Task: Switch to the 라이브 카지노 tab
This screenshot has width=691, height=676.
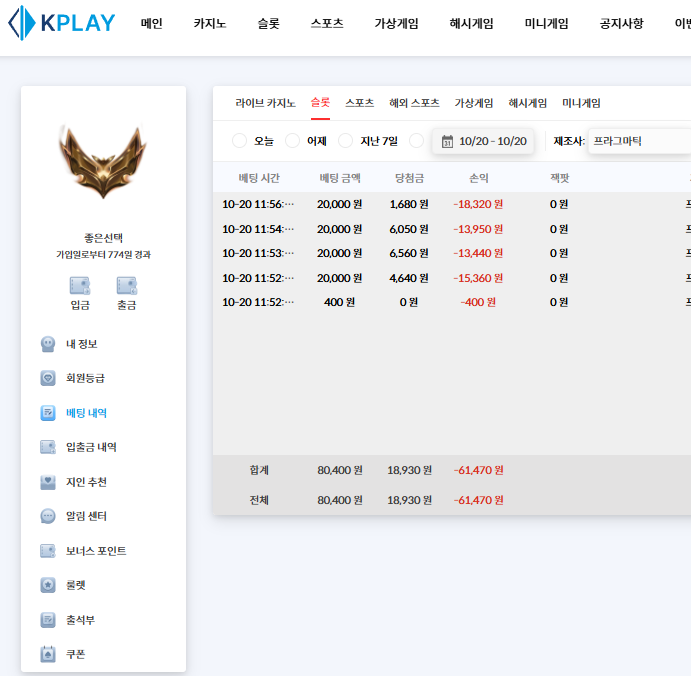Action: point(265,102)
